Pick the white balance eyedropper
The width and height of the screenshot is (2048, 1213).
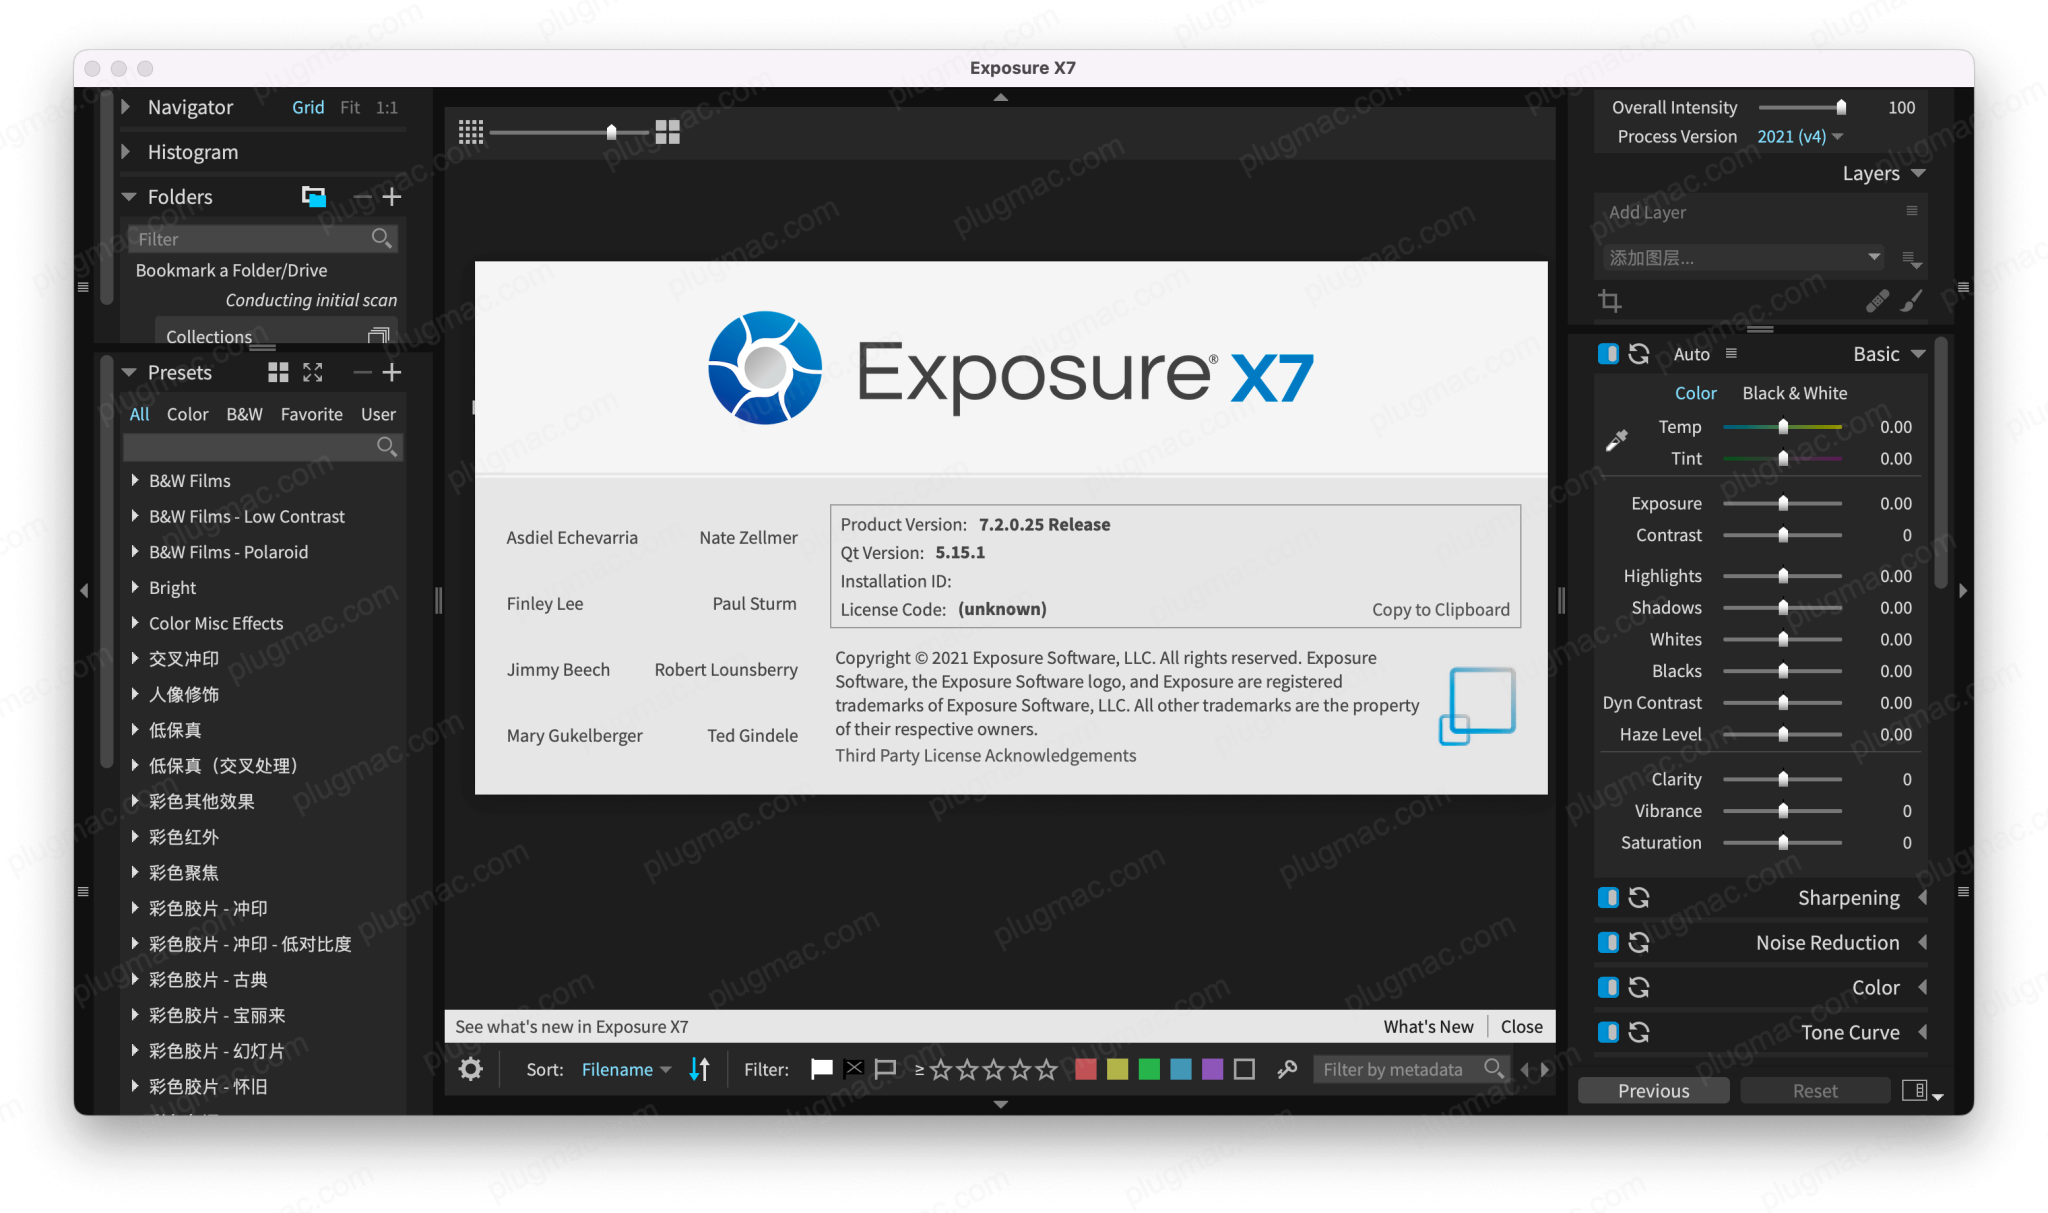(x=1616, y=440)
